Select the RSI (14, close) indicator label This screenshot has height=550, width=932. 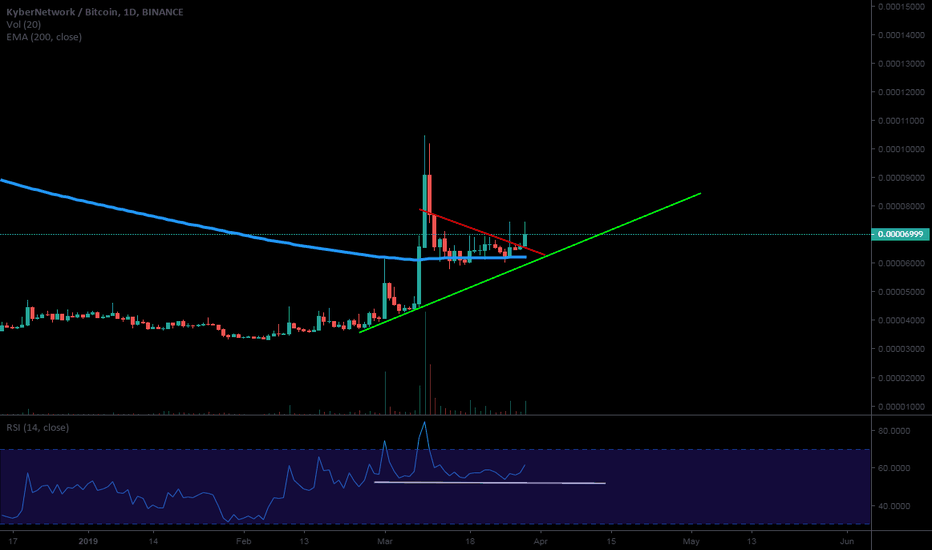pos(37,428)
